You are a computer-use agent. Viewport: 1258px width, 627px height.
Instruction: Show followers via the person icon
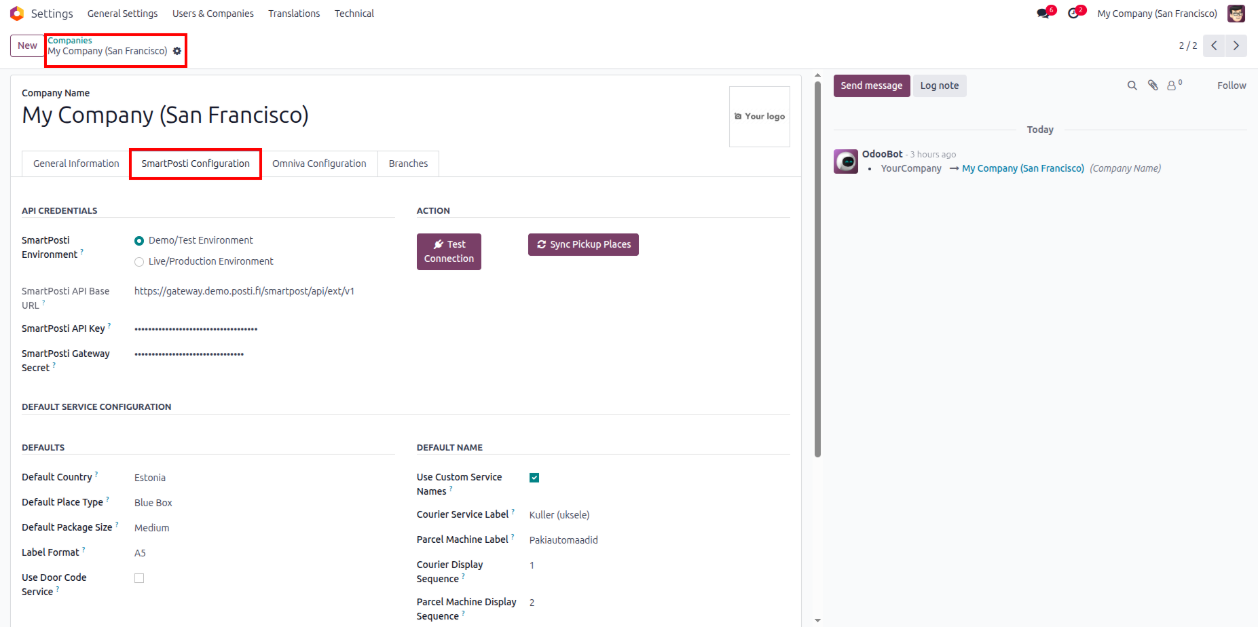pyautogui.click(x=1172, y=86)
